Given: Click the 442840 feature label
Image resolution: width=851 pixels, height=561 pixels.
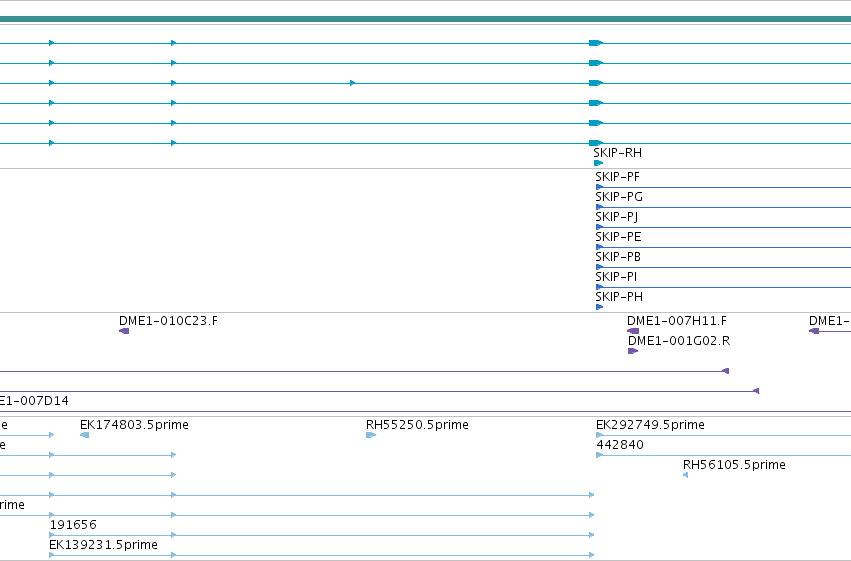Looking at the screenshot, I should 620,445.
